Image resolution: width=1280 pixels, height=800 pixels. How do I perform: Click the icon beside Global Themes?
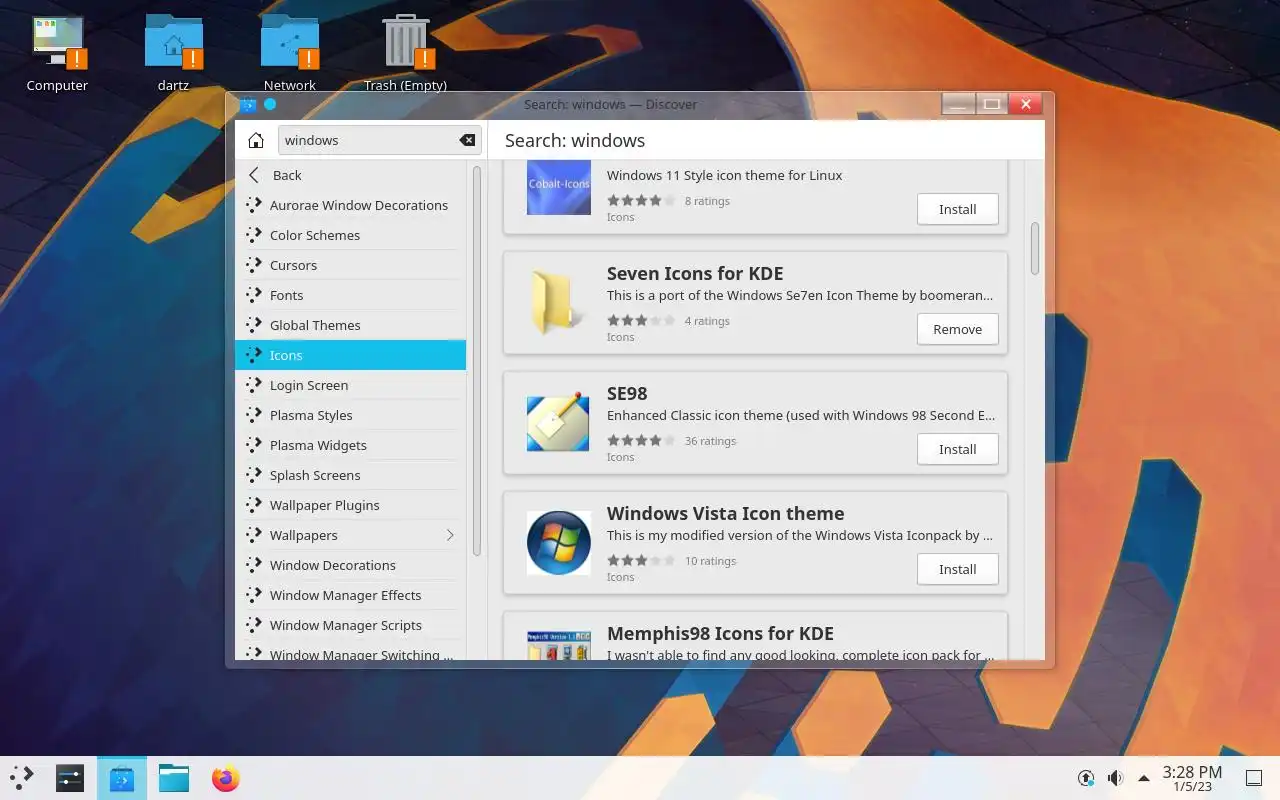[254, 325]
